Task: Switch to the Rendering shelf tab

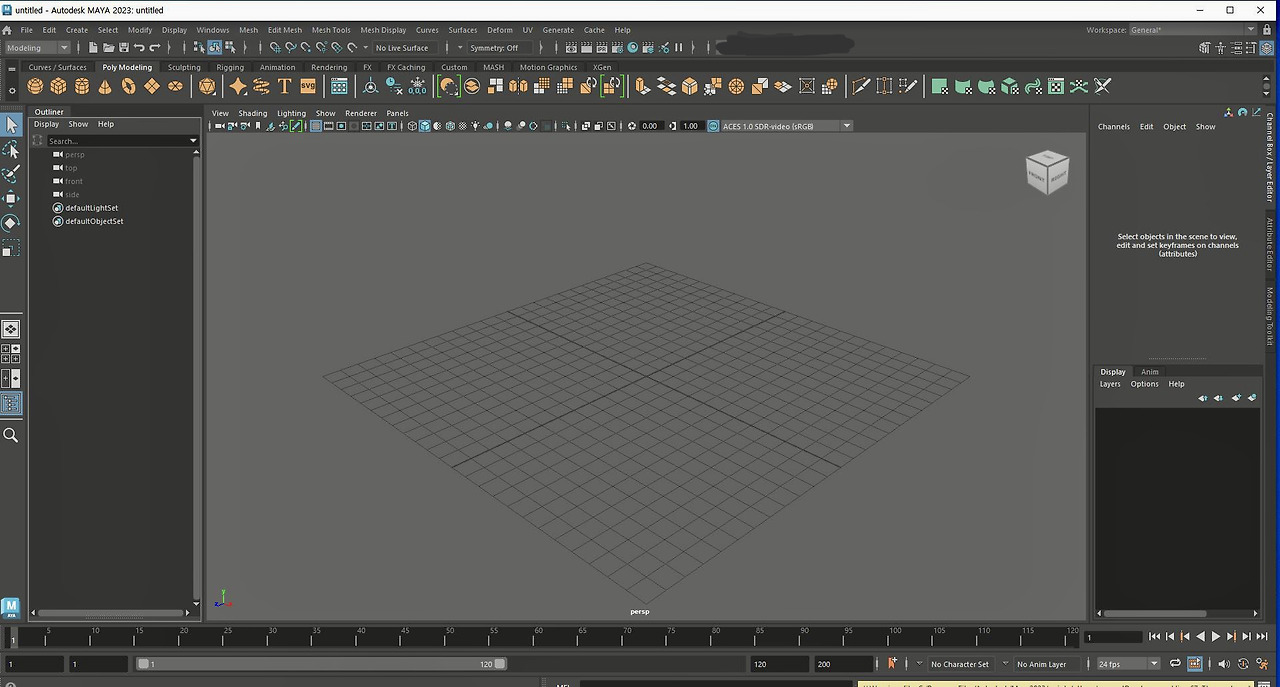Action: coord(329,67)
